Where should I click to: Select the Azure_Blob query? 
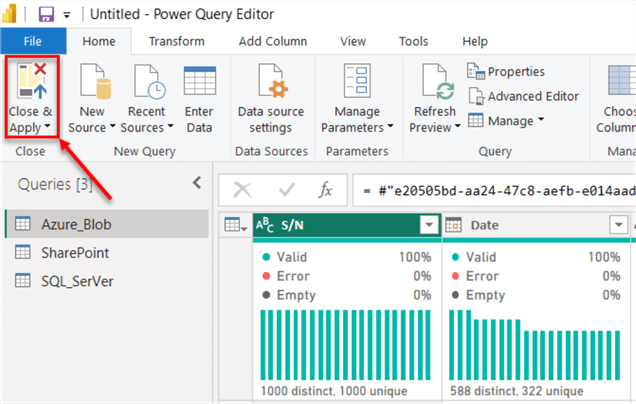(x=107, y=224)
